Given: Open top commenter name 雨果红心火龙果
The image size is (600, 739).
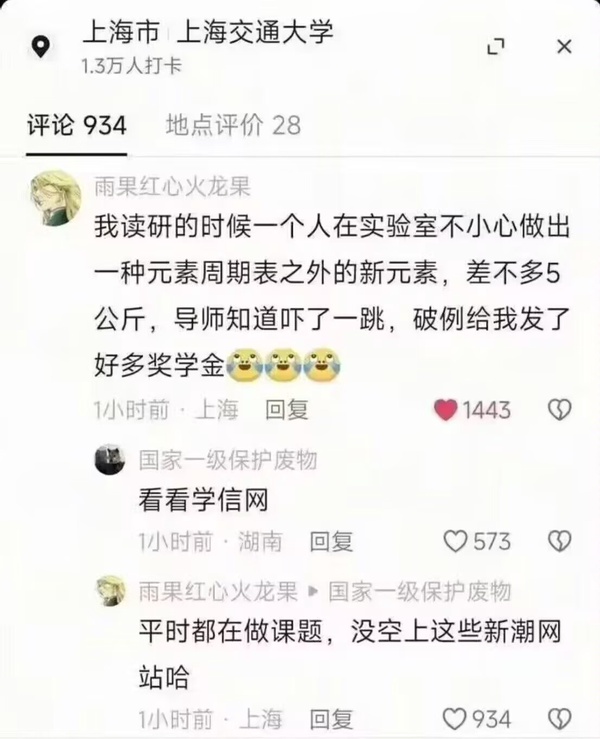Looking at the screenshot, I should (x=173, y=187).
